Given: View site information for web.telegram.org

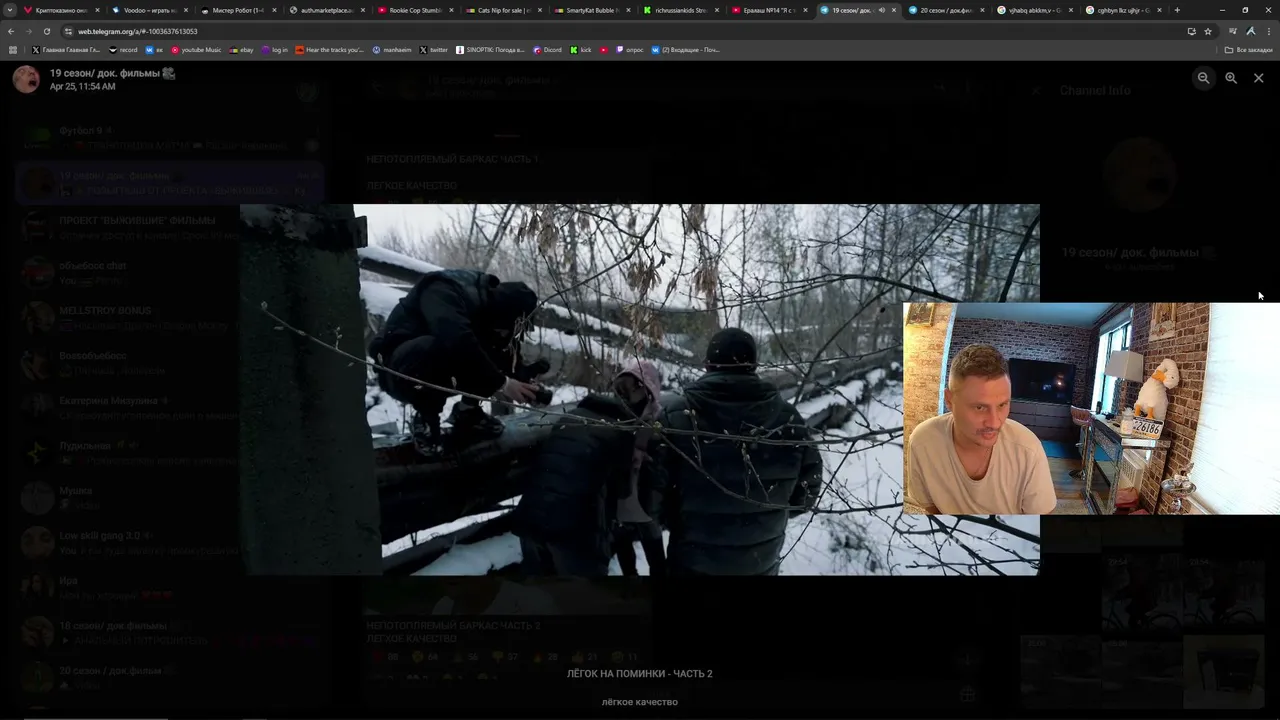Looking at the screenshot, I should pos(68,31).
